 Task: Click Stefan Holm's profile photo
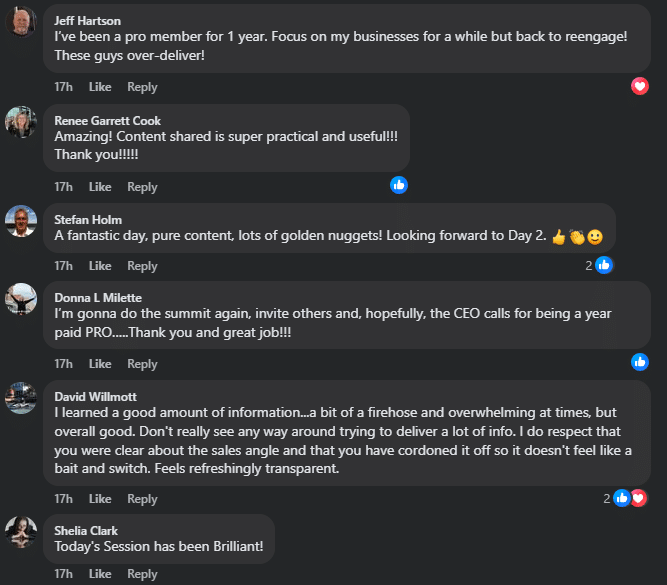21,220
